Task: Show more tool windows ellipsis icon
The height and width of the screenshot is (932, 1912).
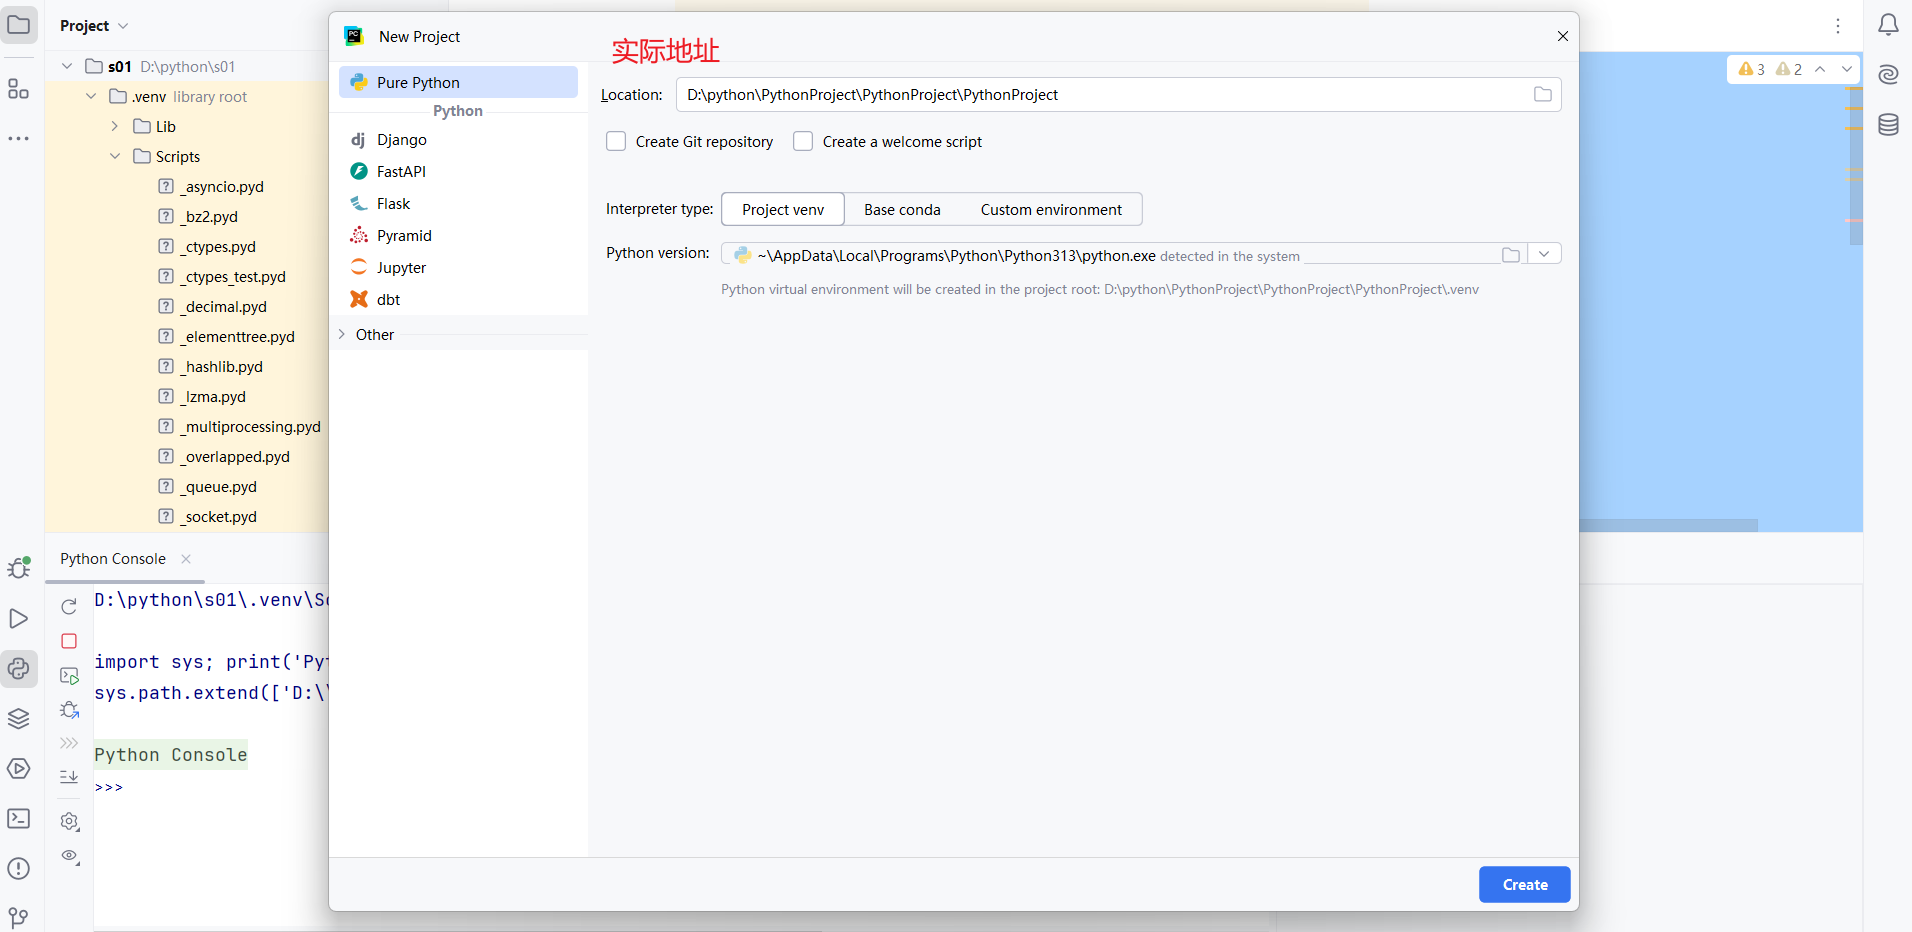Action: pyautogui.click(x=19, y=138)
